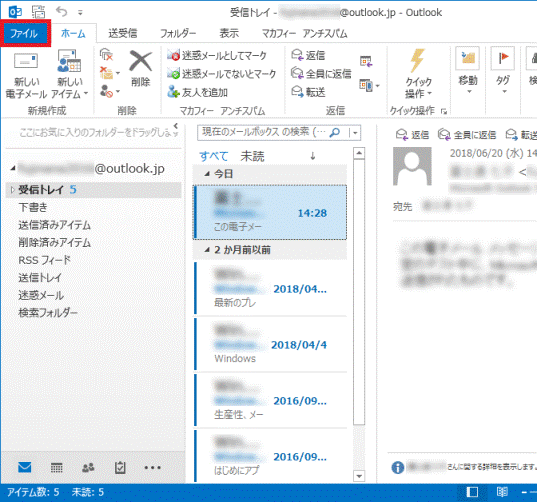Screen dimensions: 537x502
Task: Click 友人を追加 button
Action: click(197, 92)
